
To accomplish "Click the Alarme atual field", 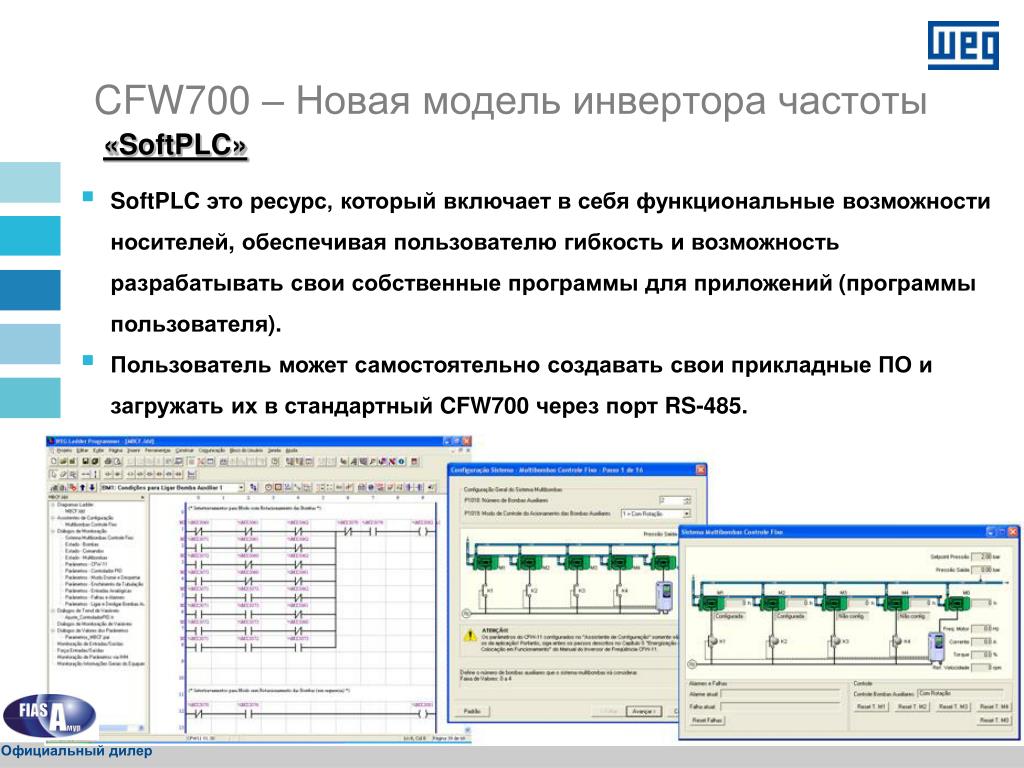I will [780, 694].
